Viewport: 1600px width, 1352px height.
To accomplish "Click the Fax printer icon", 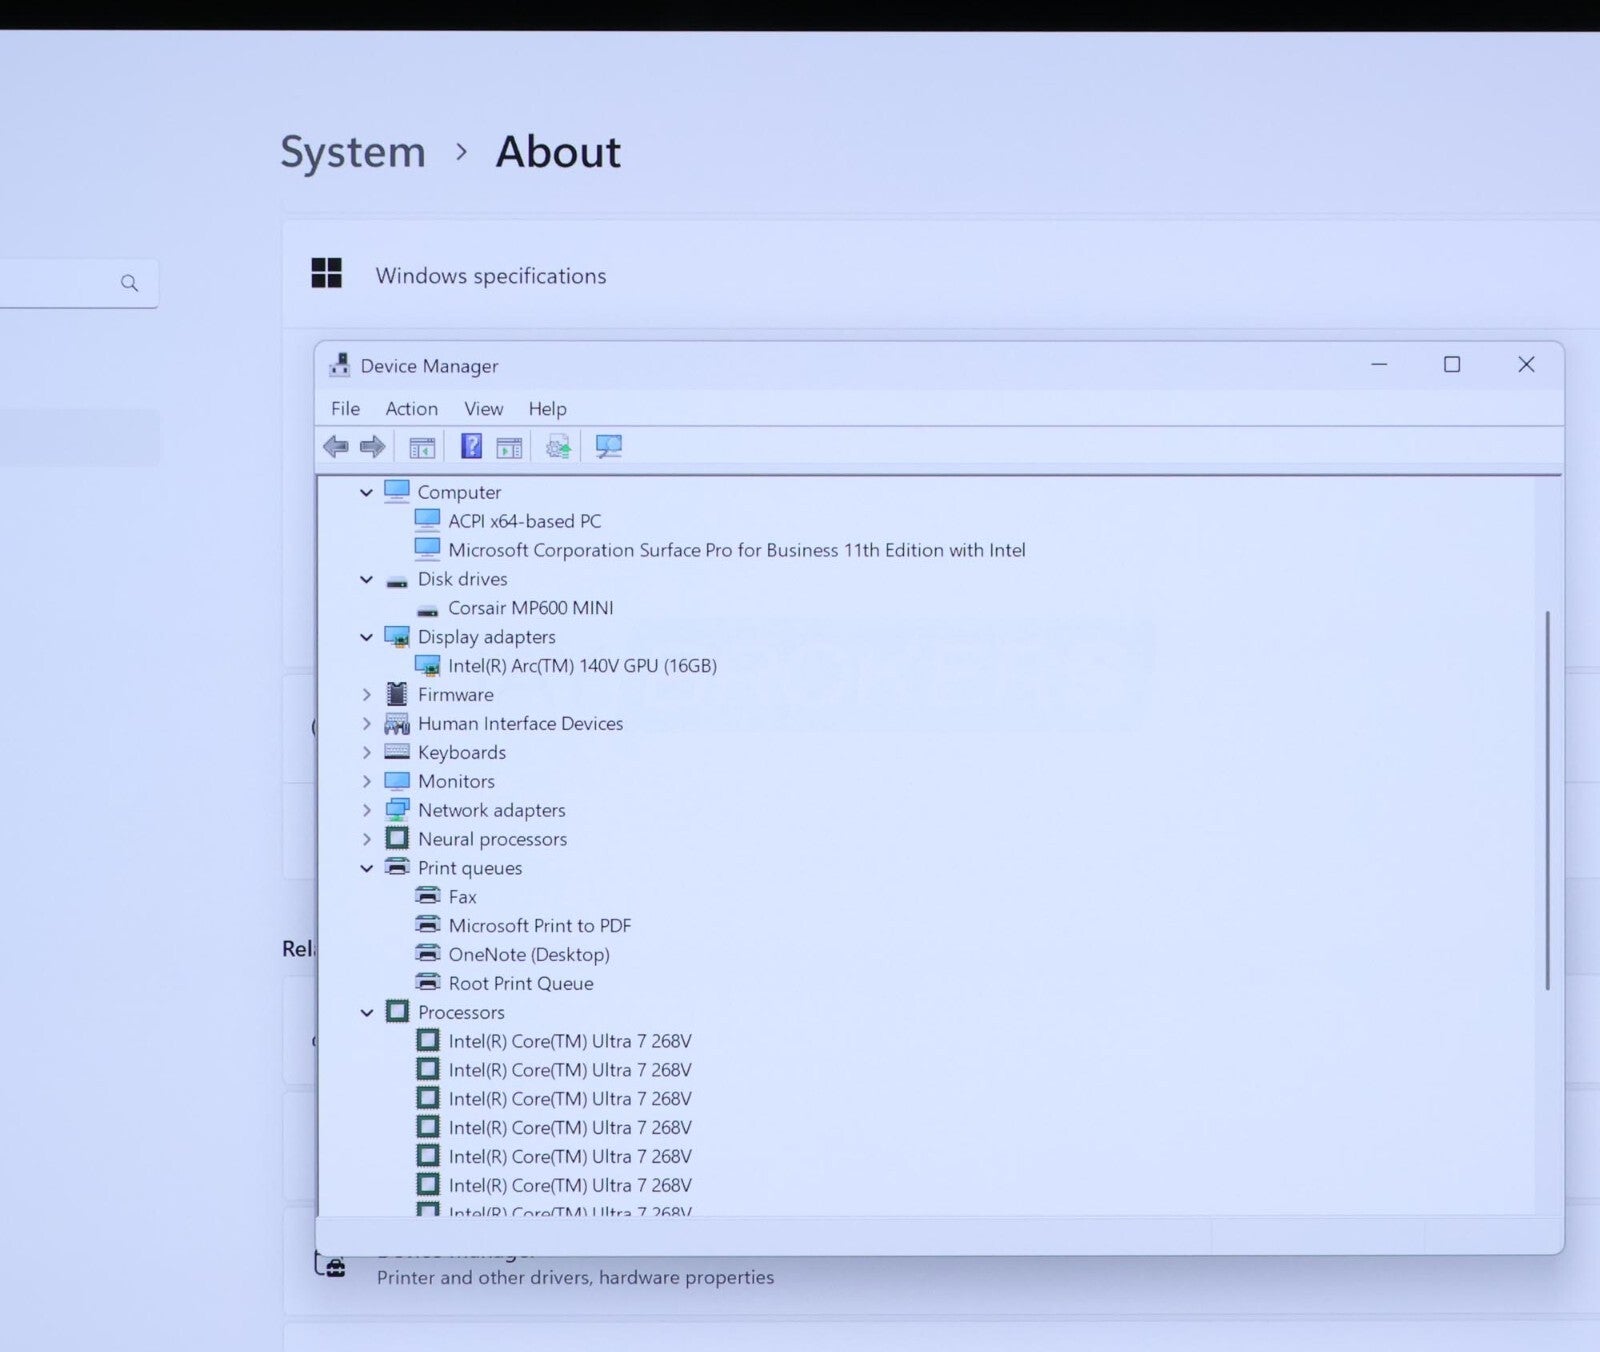I will tap(428, 895).
